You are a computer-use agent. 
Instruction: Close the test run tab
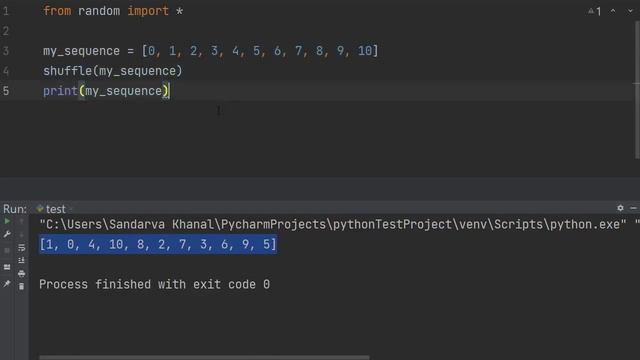[71, 209]
